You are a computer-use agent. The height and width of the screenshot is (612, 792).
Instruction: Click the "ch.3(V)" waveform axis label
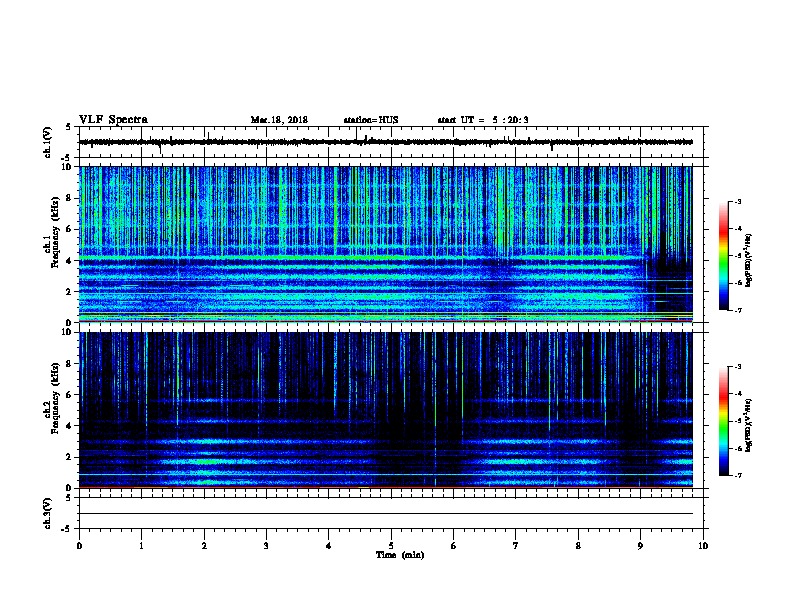(x=48, y=513)
